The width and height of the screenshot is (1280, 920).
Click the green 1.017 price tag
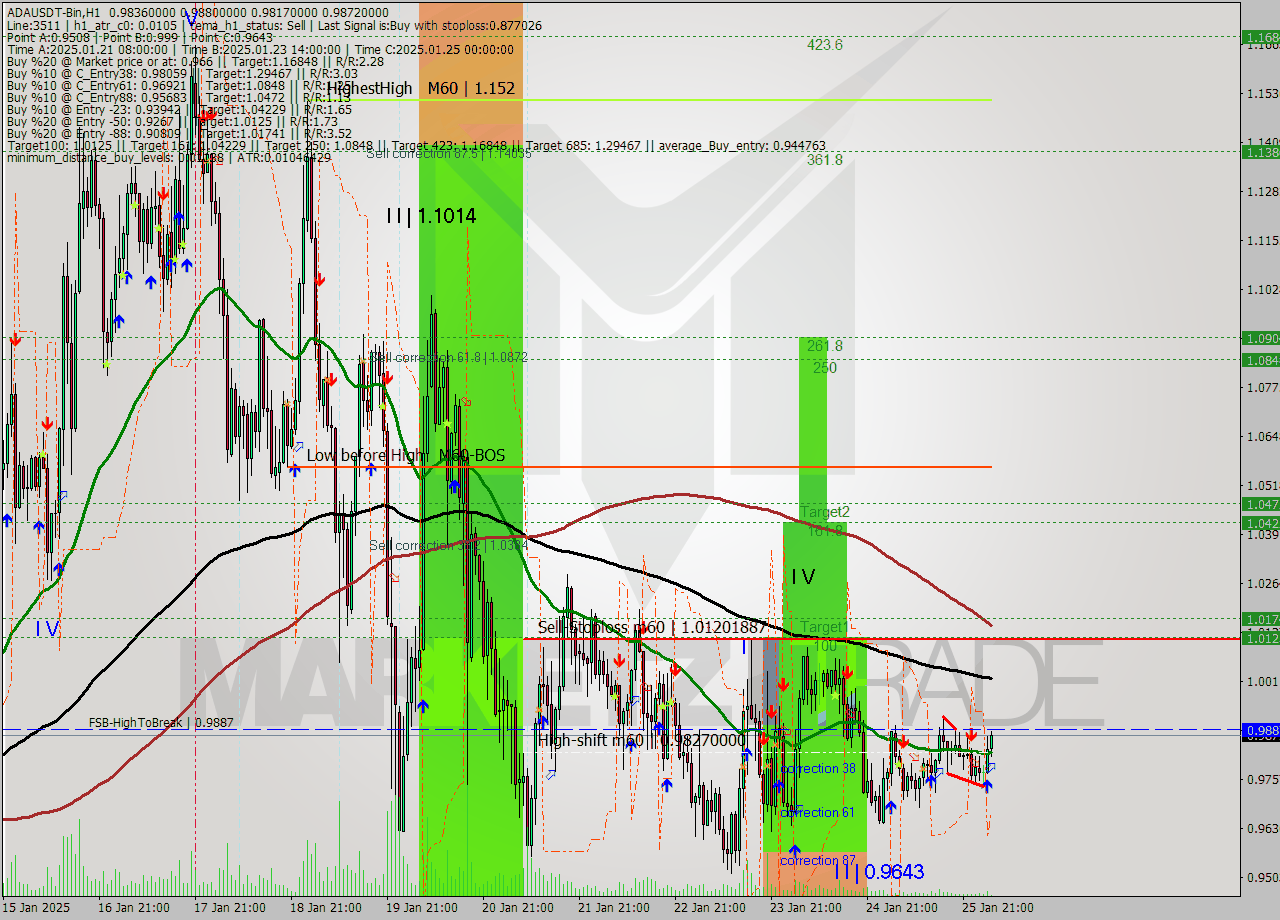point(1260,619)
